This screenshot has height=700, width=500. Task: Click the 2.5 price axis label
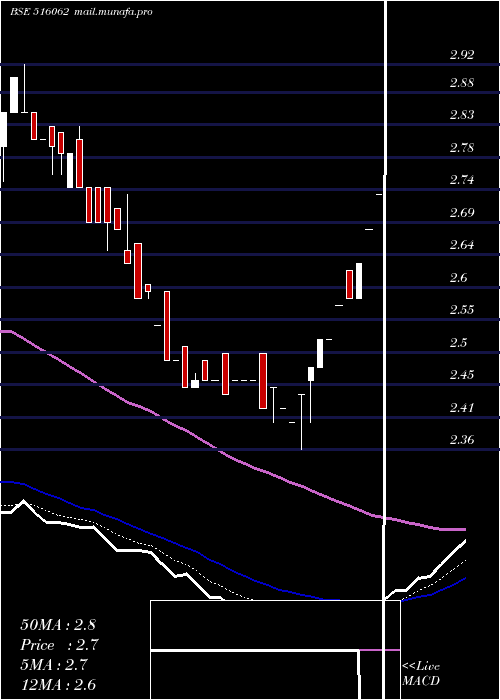(458, 342)
